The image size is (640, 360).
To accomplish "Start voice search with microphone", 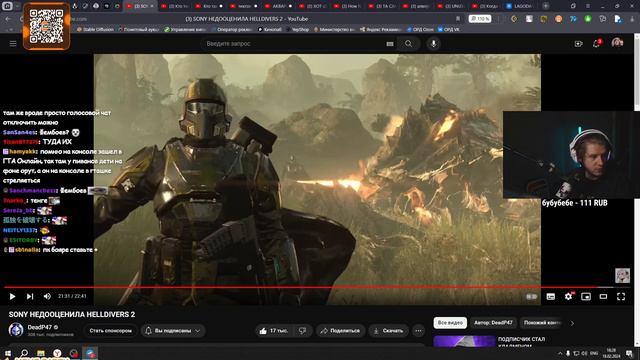I will 433,44.
